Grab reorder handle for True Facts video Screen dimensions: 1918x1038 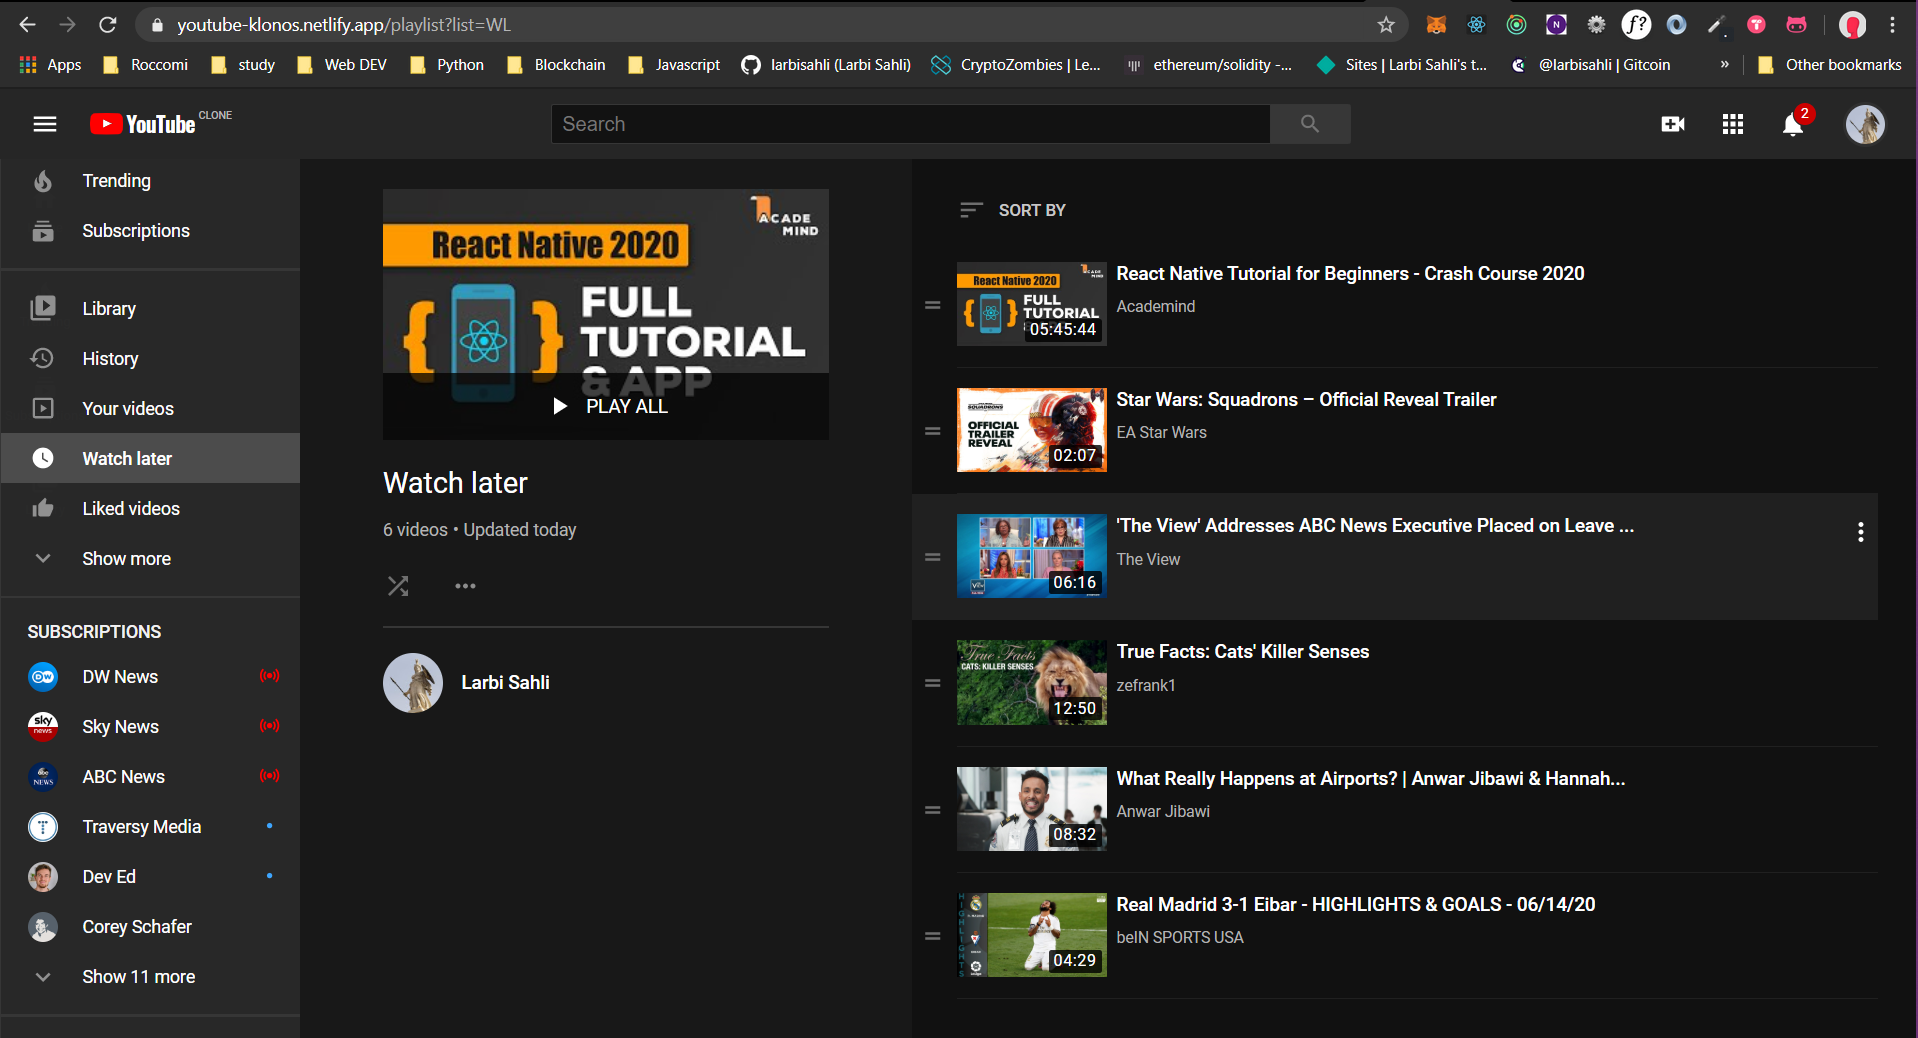pos(933,683)
